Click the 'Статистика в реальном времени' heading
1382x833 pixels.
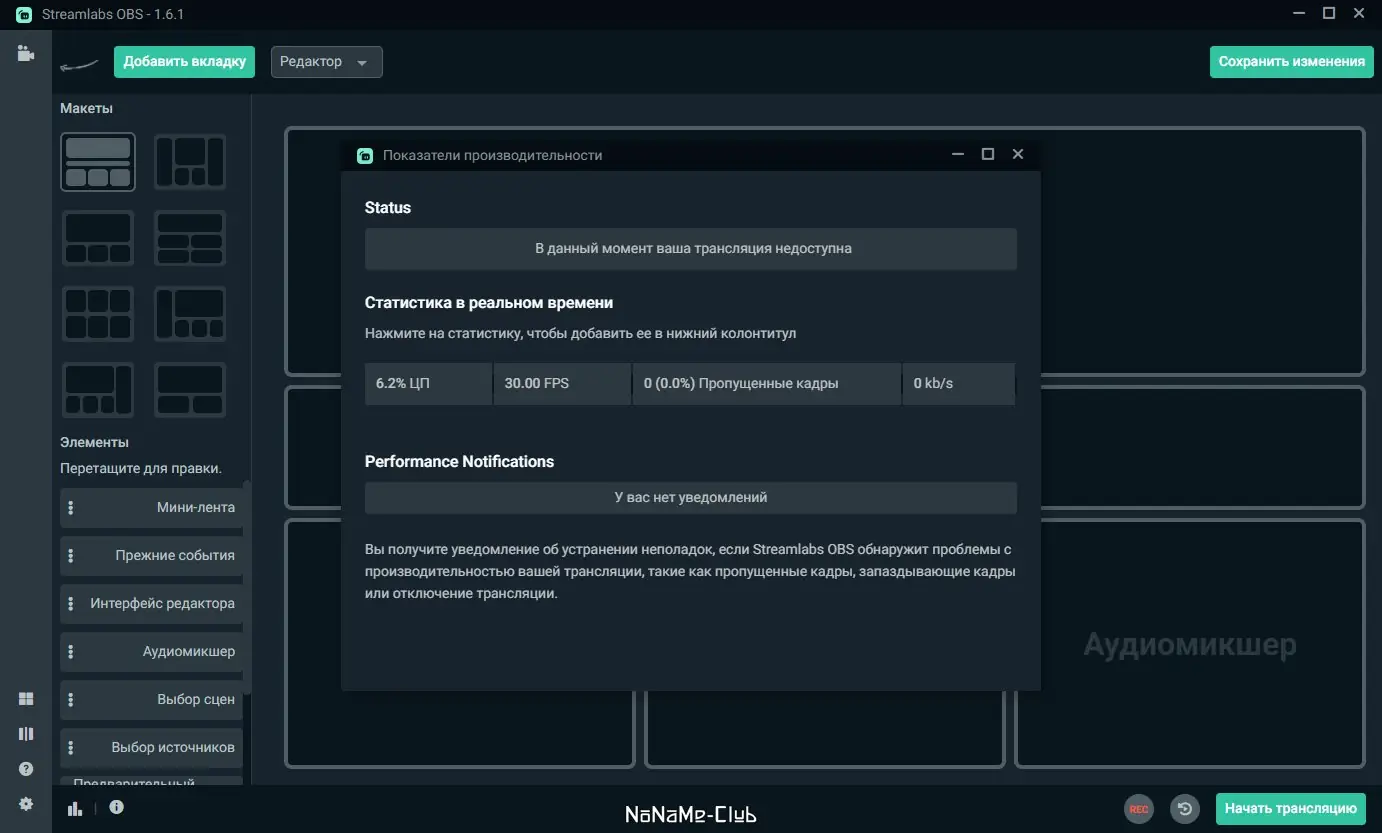489,303
